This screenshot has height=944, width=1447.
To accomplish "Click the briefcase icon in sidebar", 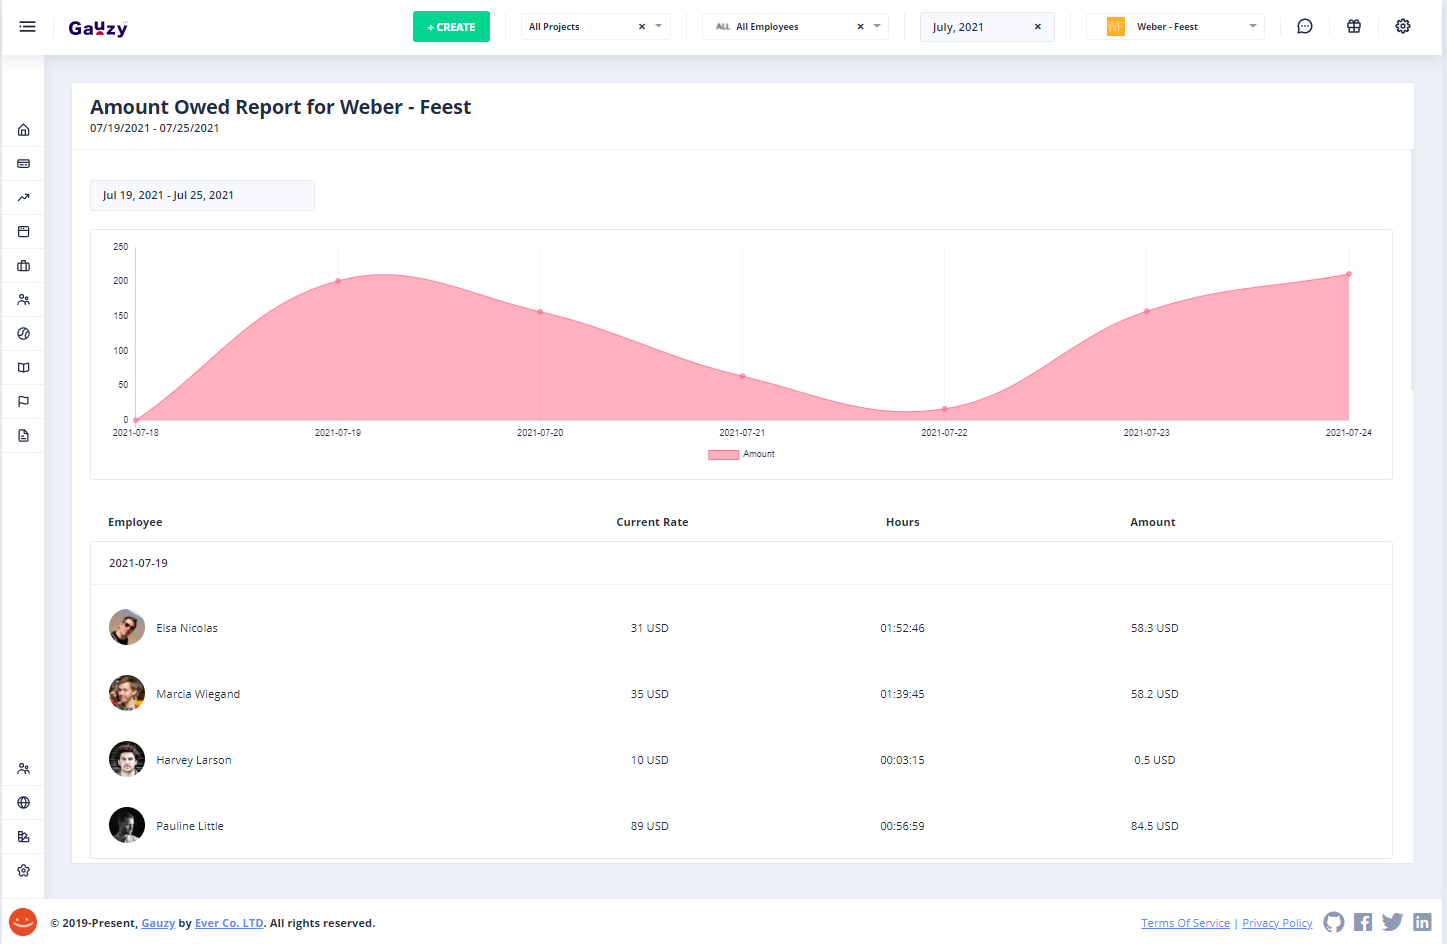I will 23,266.
